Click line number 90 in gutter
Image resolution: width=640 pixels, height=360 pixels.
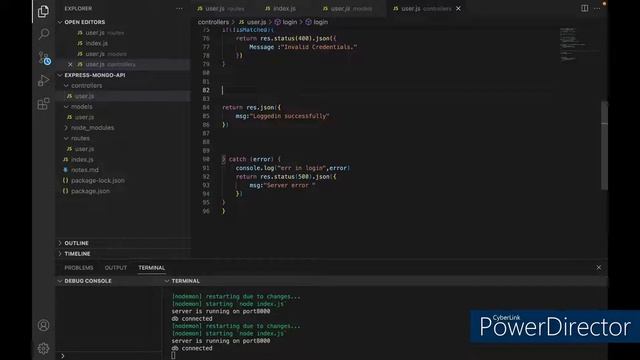pos(206,159)
